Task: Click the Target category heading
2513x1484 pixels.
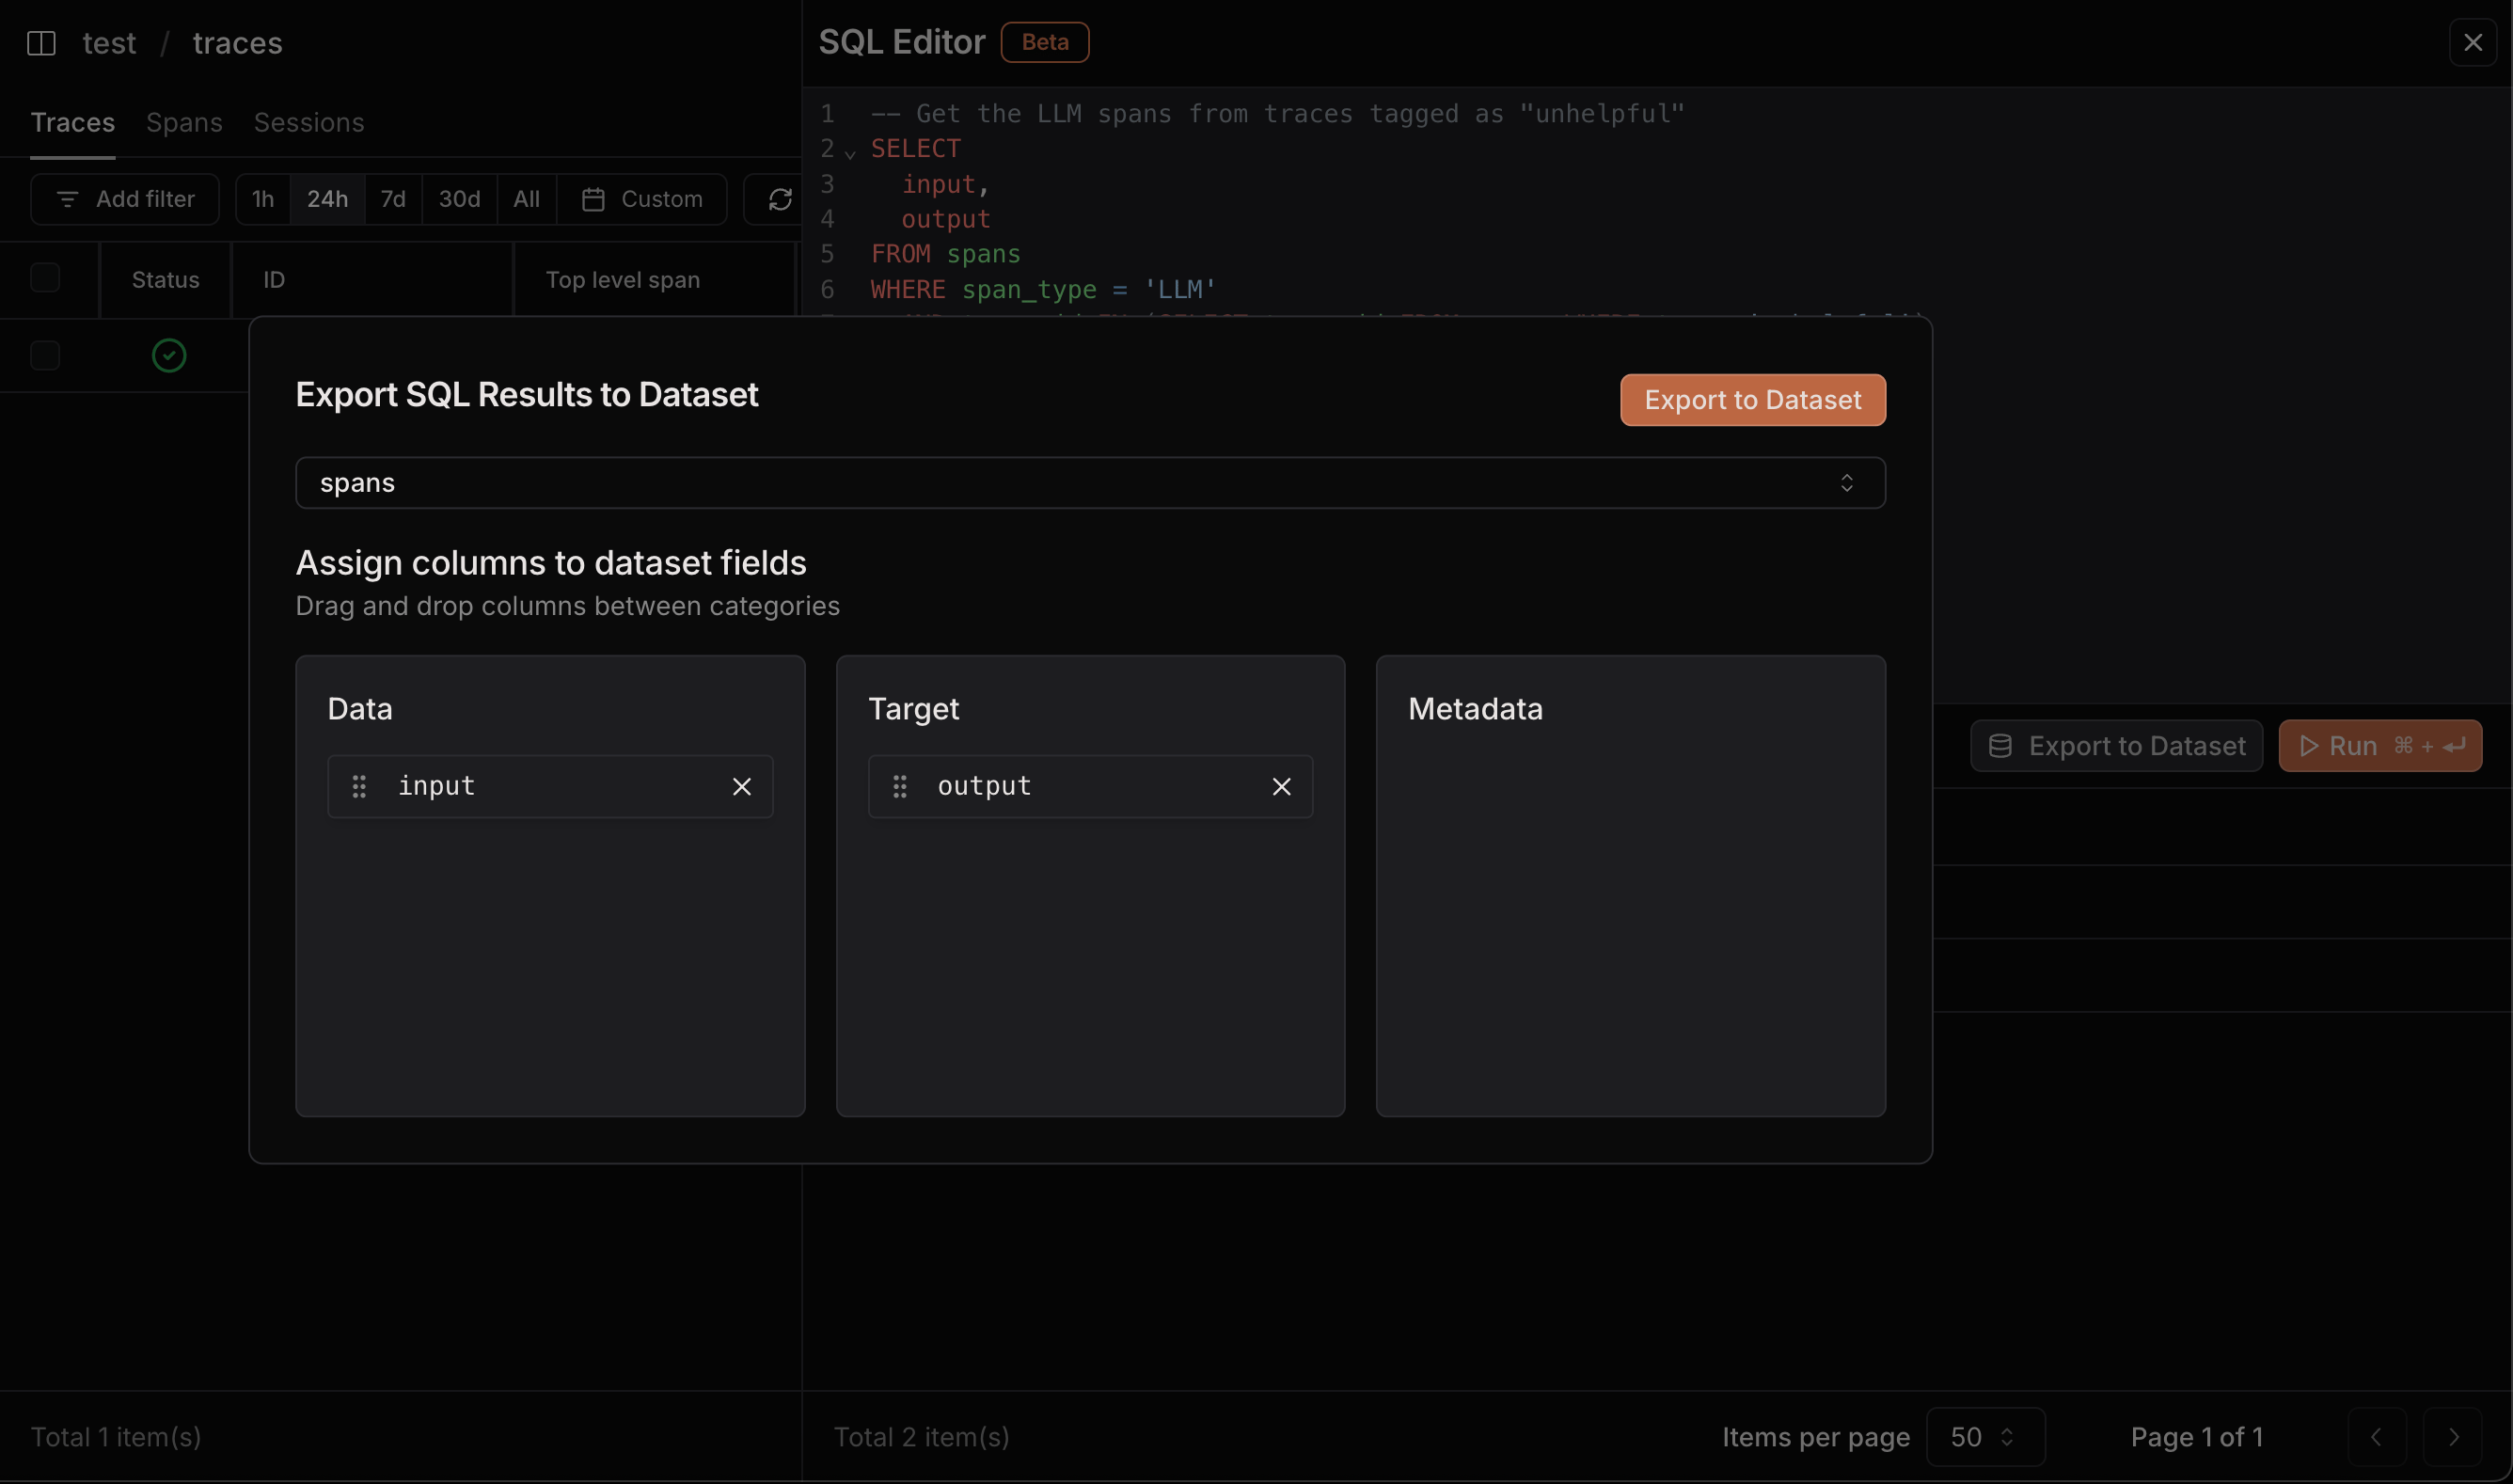Action: (x=914, y=709)
